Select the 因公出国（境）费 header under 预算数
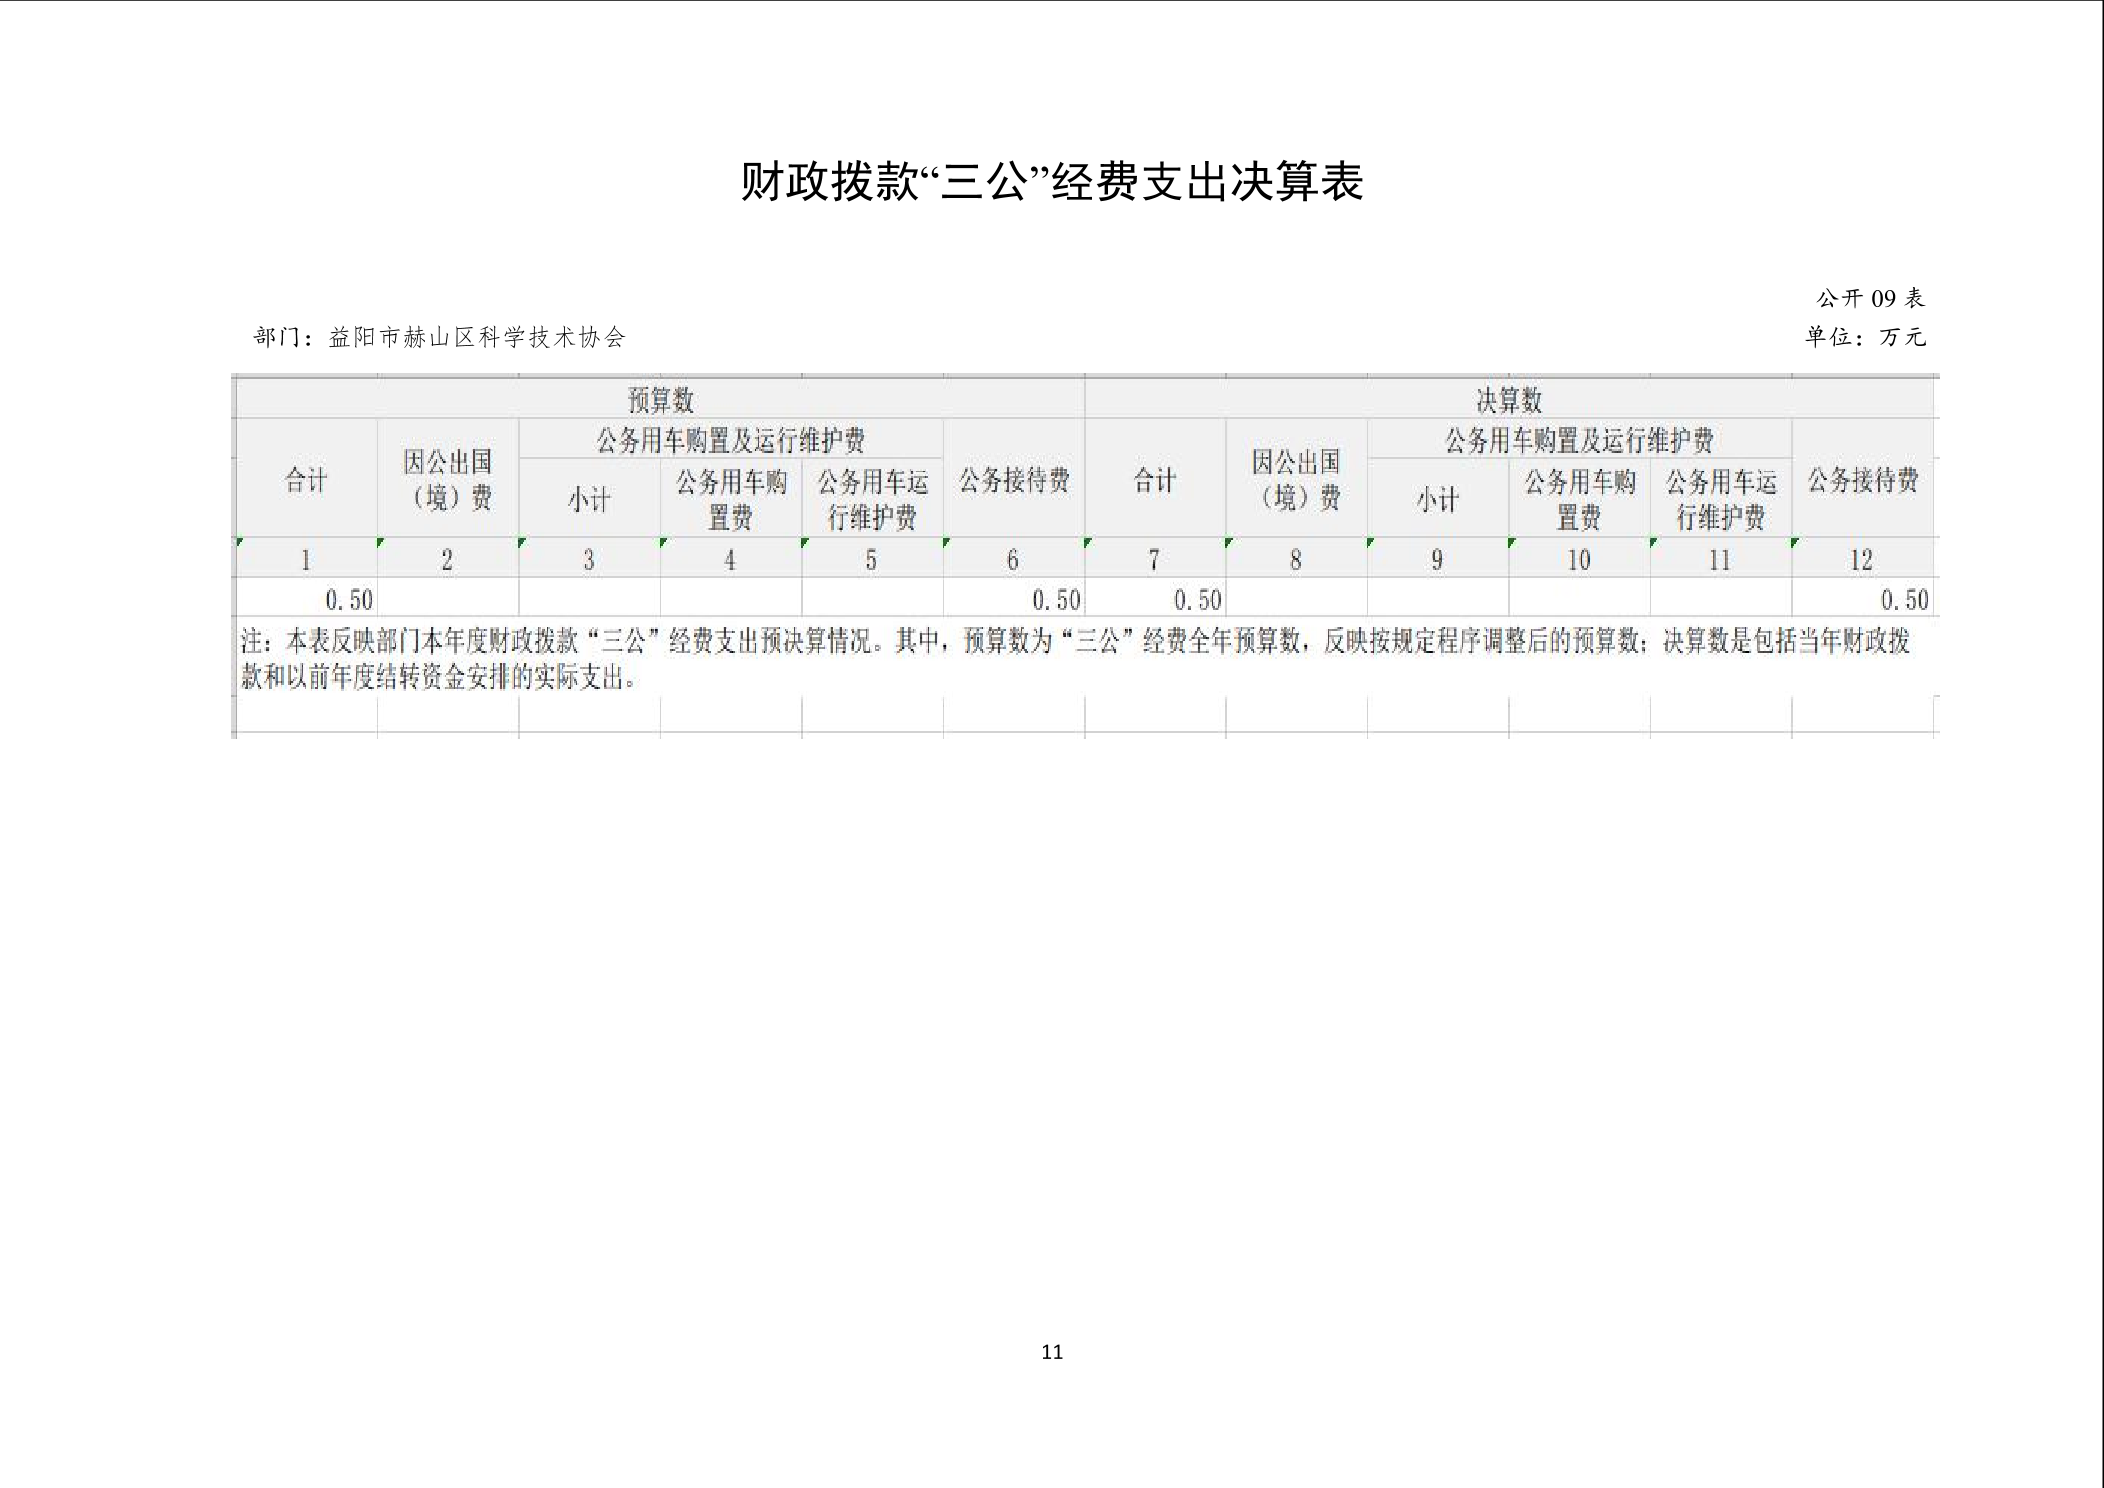Image resolution: width=2104 pixels, height=1488 pixels. click(447, 480)
